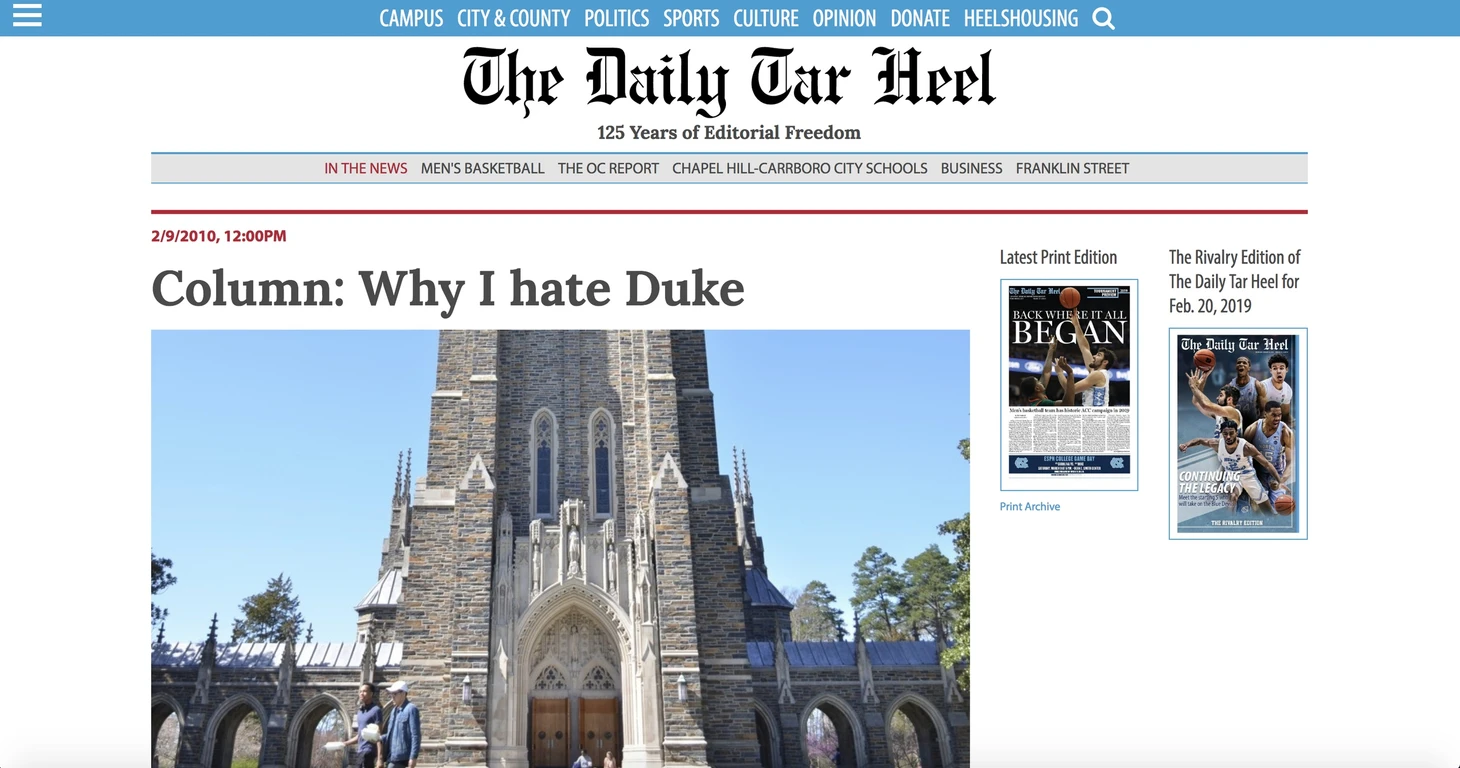The height and width of the screenshot is (768, 1460).
Task: Open the hamburger menu icon
Action: 27,15
